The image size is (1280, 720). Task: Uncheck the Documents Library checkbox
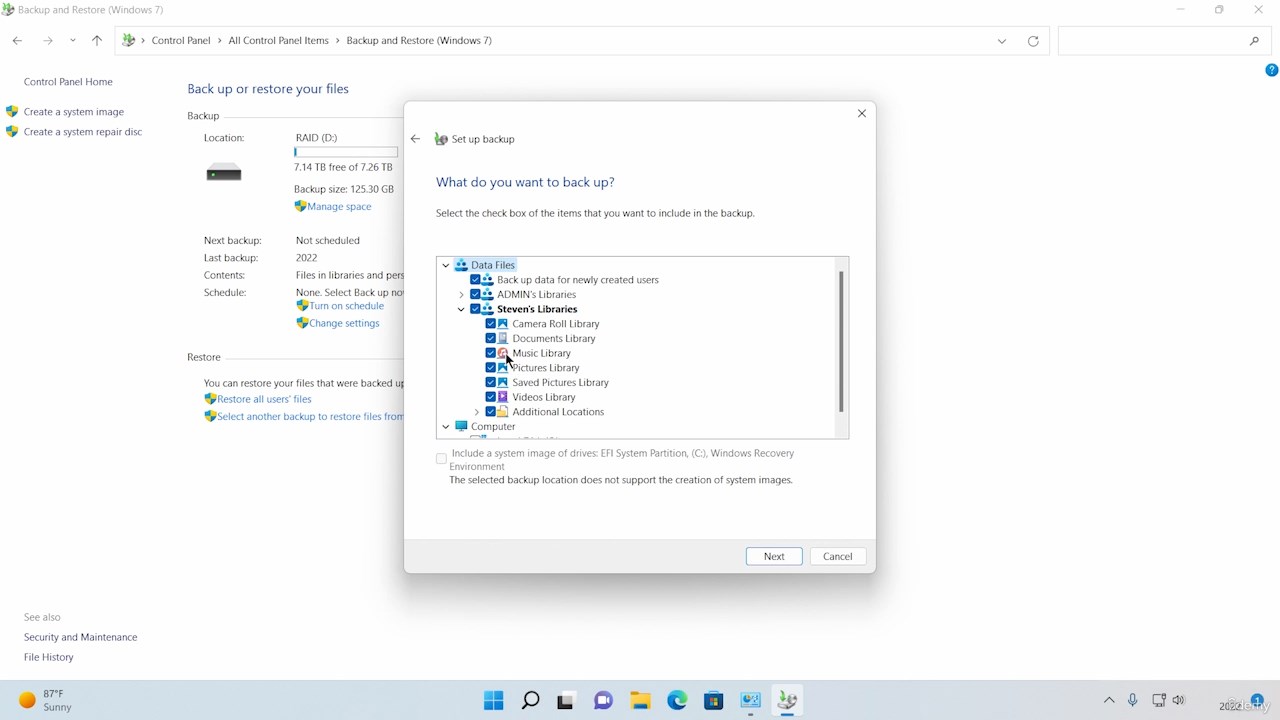click(491, 338)
